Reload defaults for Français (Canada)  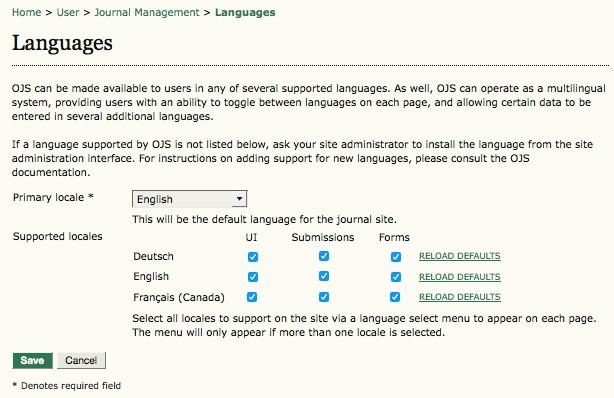pos(460,297)
